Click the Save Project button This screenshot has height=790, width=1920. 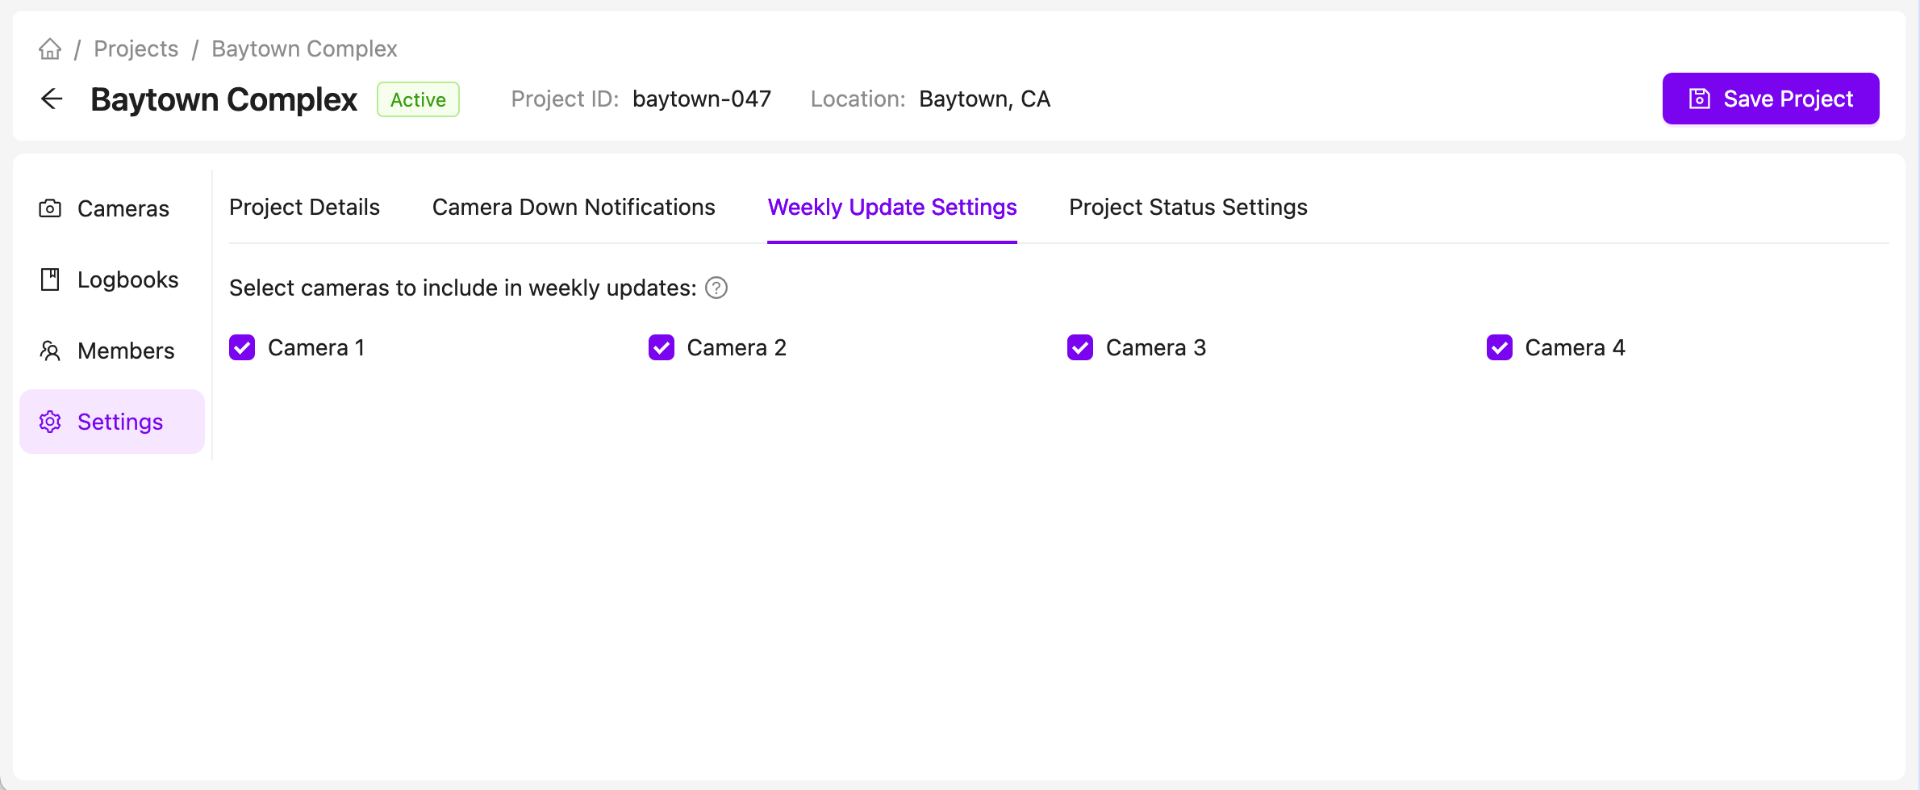pyautogui.click(x=1770, y=98)
